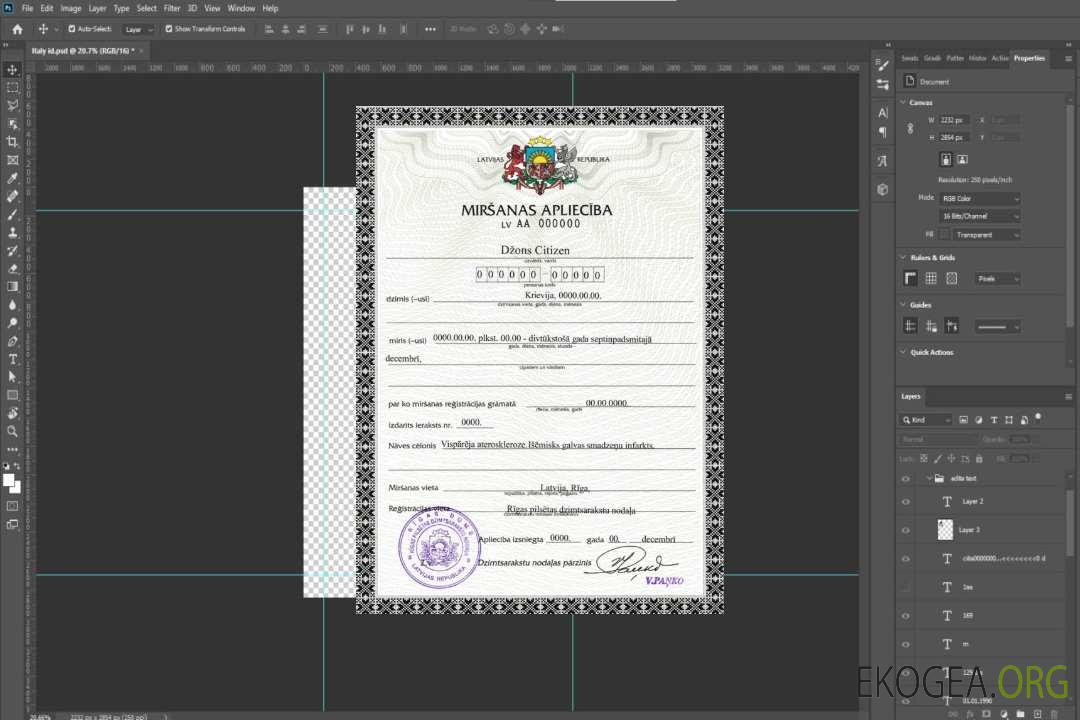Open the Paragraph panel icon
This screenshot has height=720, width=1080.
tap(883, 132)
